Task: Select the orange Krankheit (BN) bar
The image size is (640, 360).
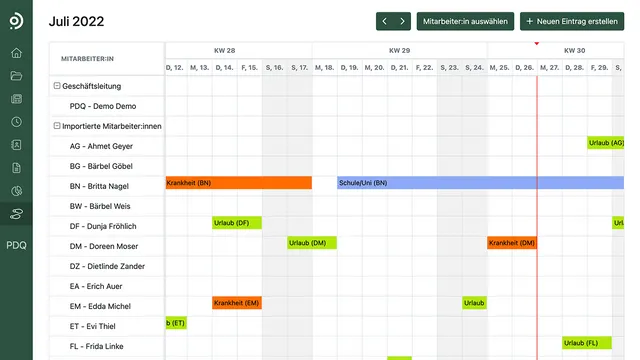Action: pyautogui.click(x=239, y=183)
